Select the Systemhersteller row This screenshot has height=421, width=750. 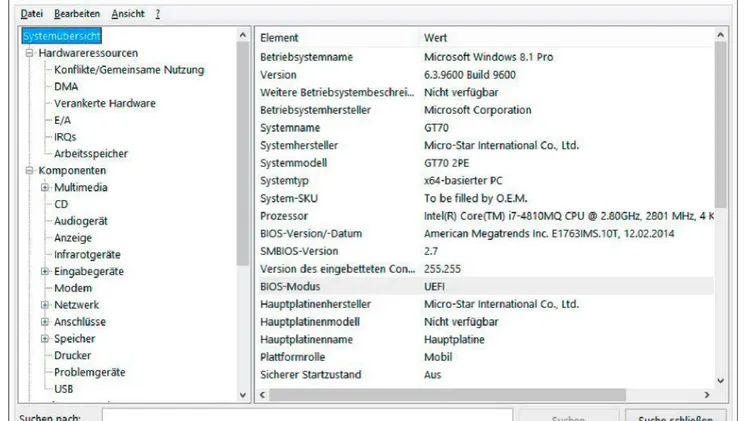click(x=485, y=145)
